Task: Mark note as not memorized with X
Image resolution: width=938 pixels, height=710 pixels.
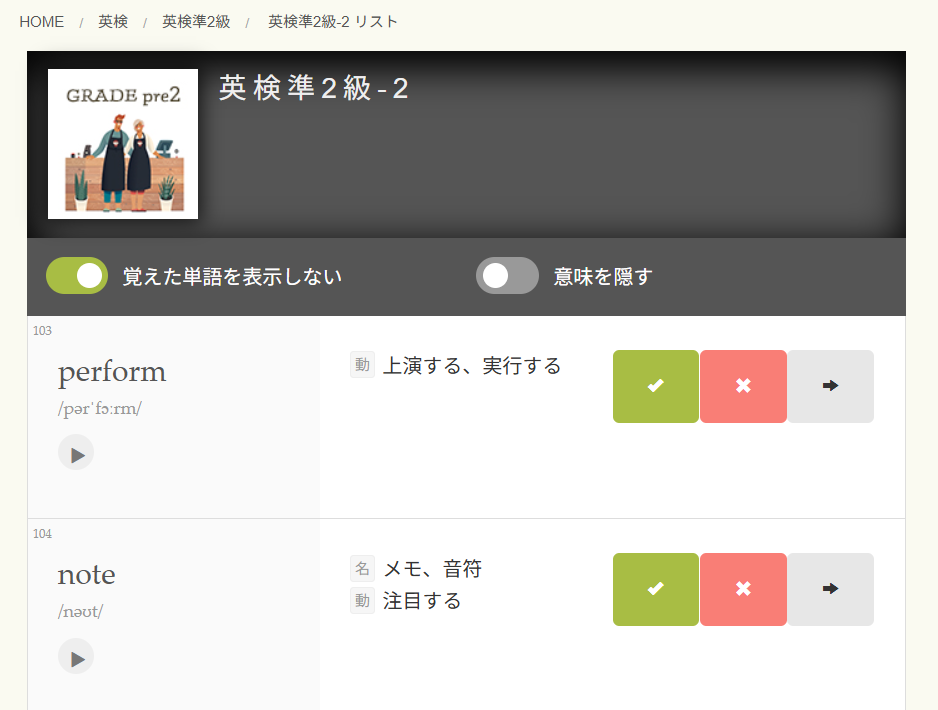Action: (x=743, y=589)
